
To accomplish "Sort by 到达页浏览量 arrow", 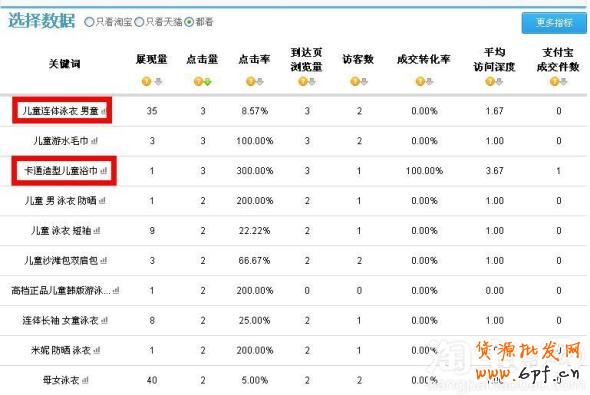I will pos(312,82).
